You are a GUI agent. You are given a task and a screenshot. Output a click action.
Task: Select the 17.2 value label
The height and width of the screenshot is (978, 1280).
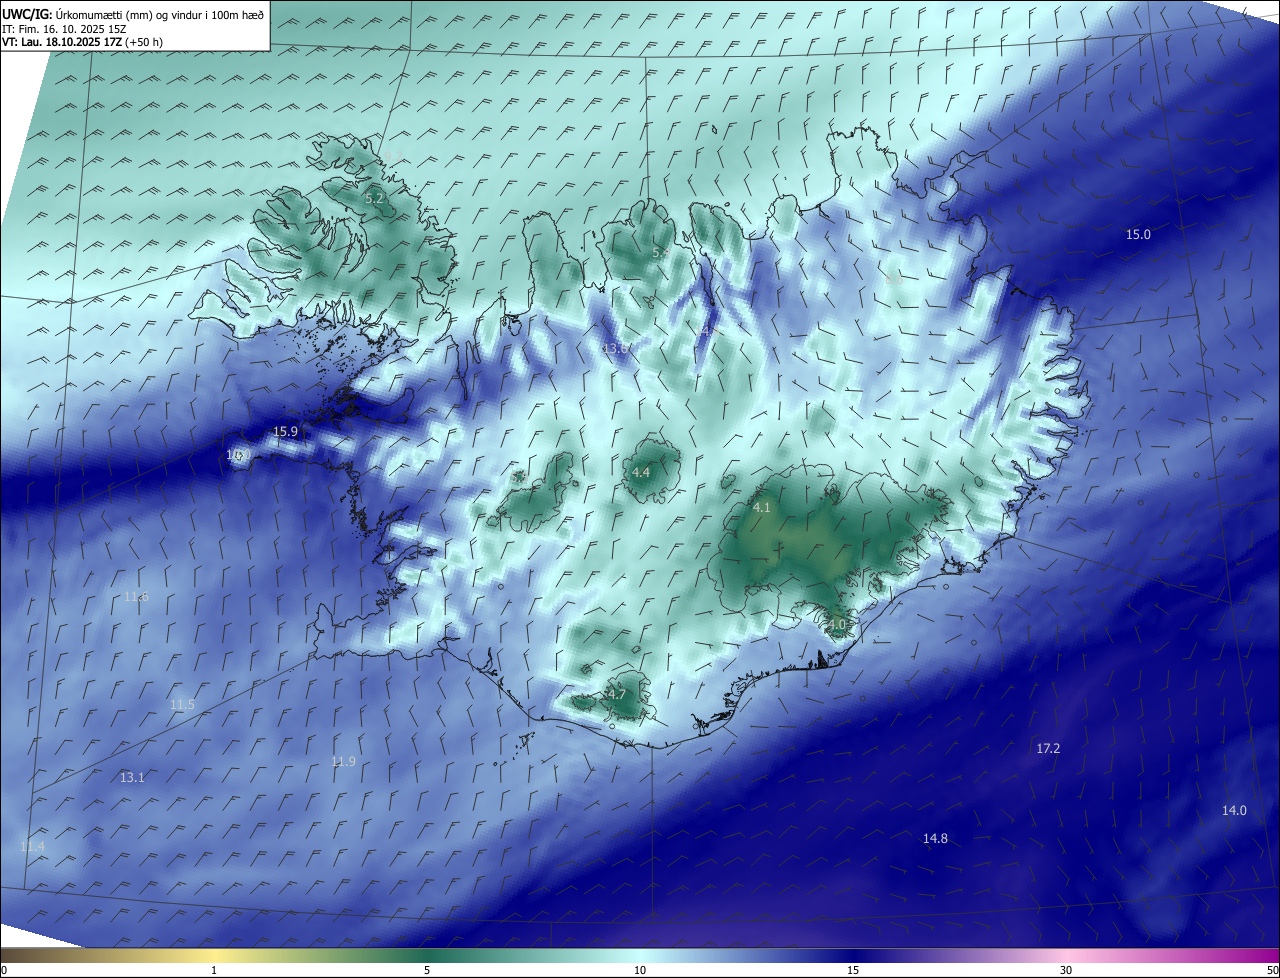[1048, 749]
